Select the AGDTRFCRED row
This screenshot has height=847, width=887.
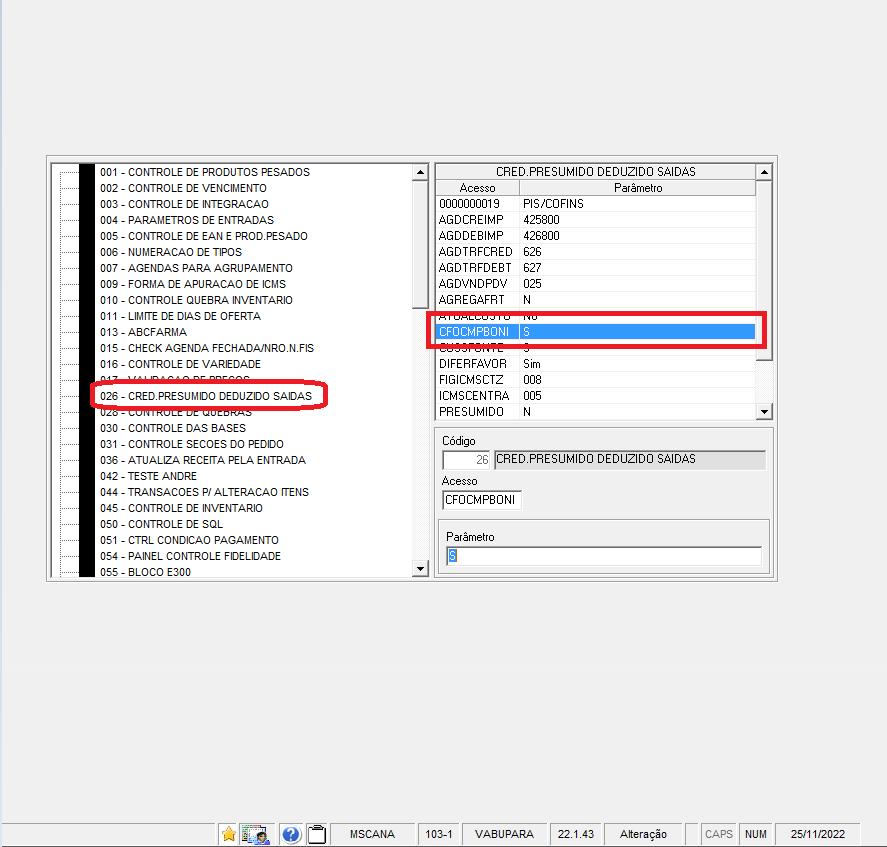tap(596, 252)
